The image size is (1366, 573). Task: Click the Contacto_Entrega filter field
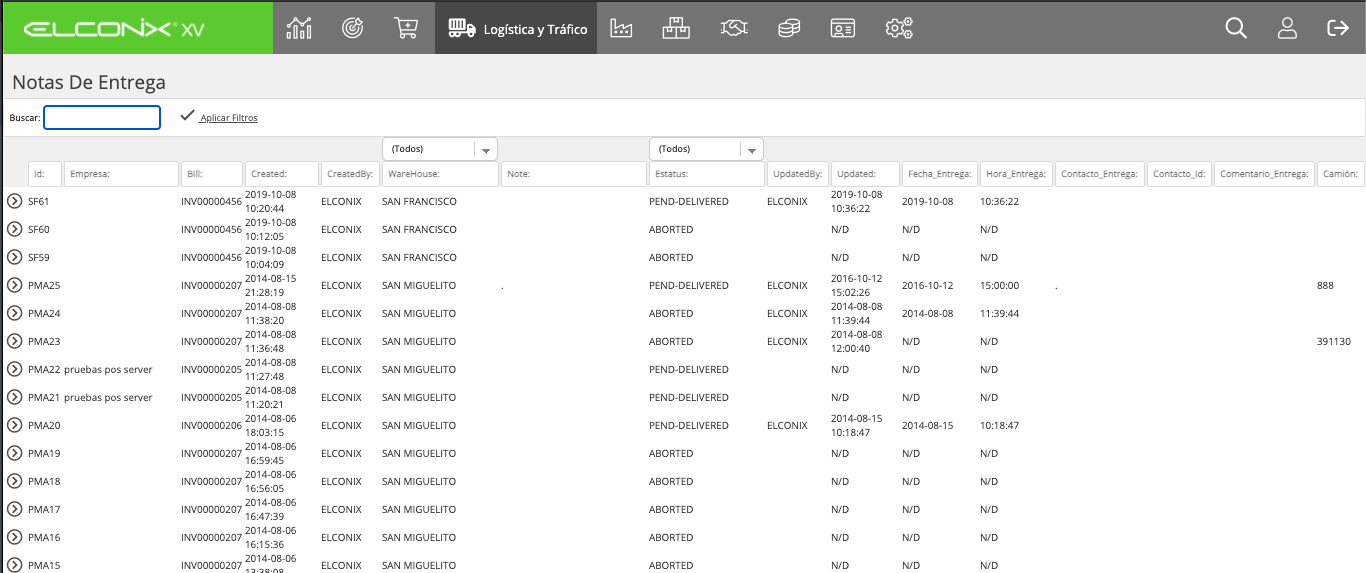point(1100,174)
